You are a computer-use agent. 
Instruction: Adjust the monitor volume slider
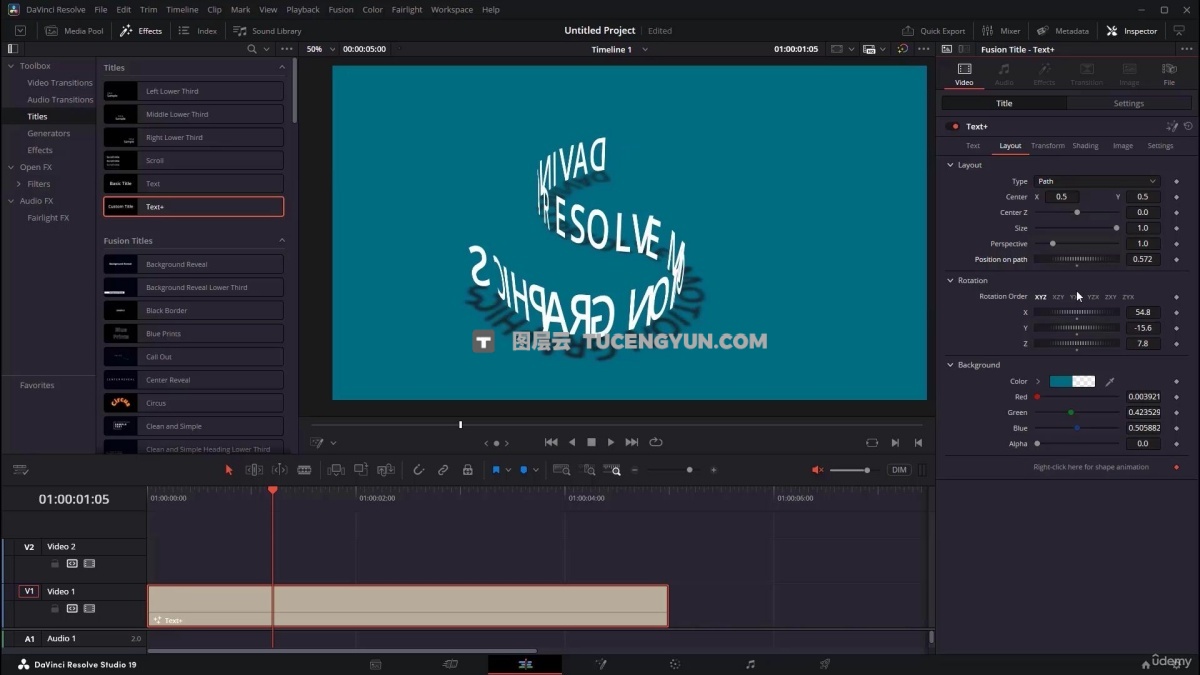850,470
